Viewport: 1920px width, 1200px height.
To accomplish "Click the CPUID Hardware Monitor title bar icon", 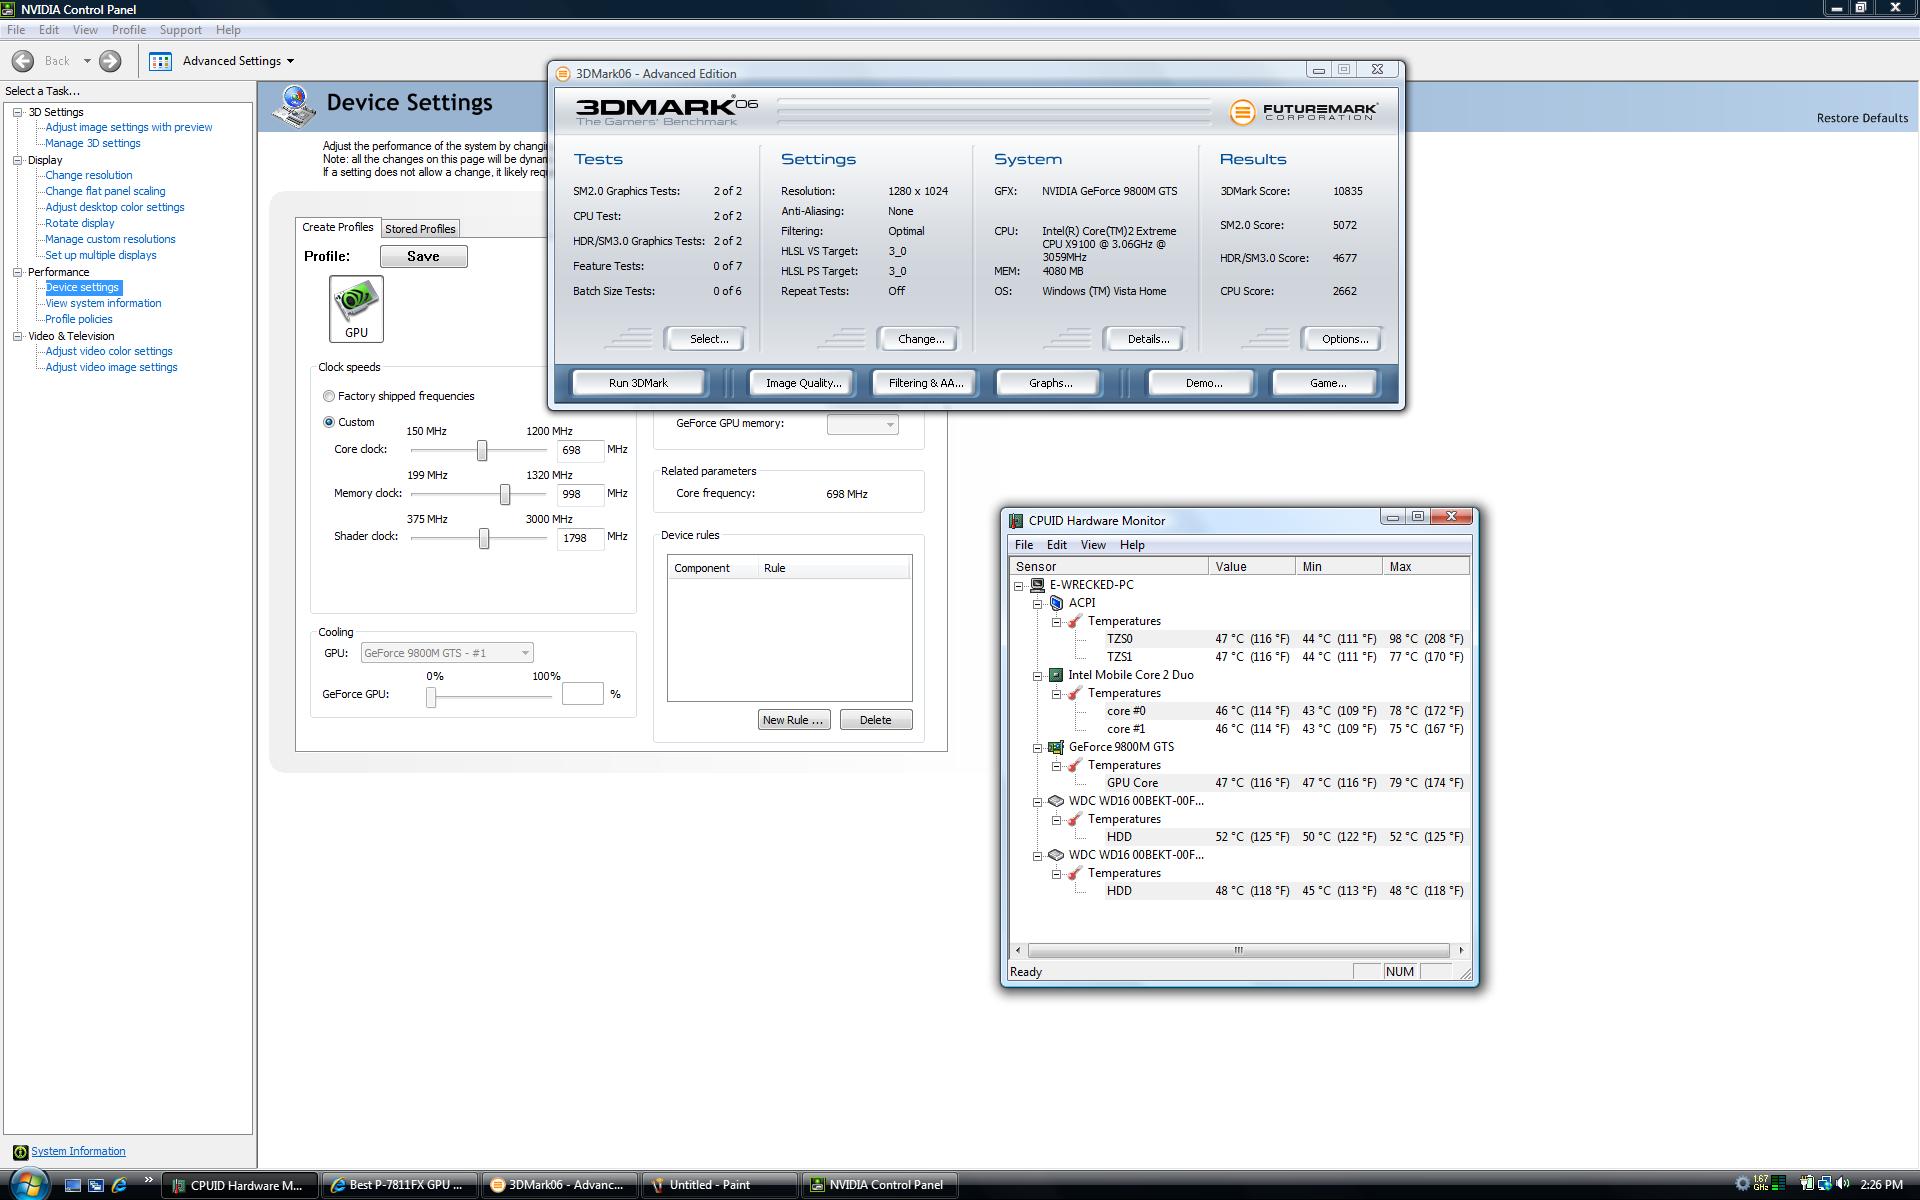I will pyautogui.click(x=1016, y=521).
